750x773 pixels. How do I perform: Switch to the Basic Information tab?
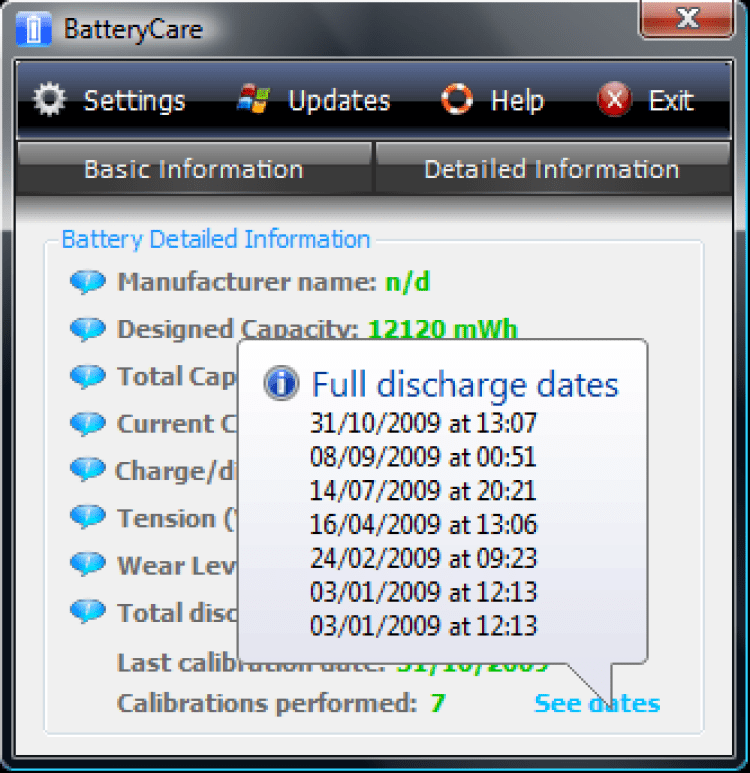[x=194, y=168]
